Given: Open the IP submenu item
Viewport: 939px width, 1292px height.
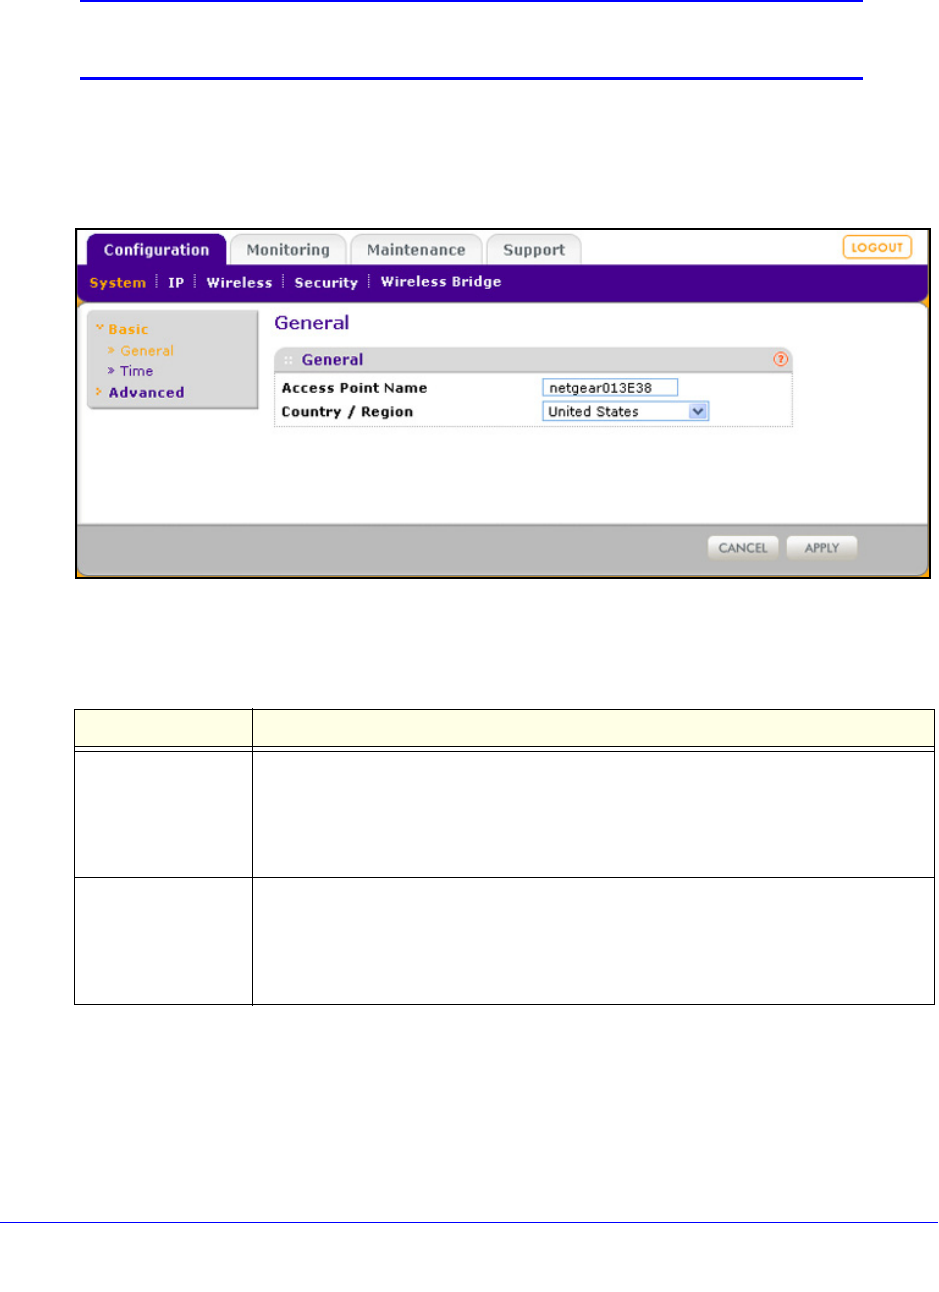Looking at the screenshot, I should click(176, 283).
